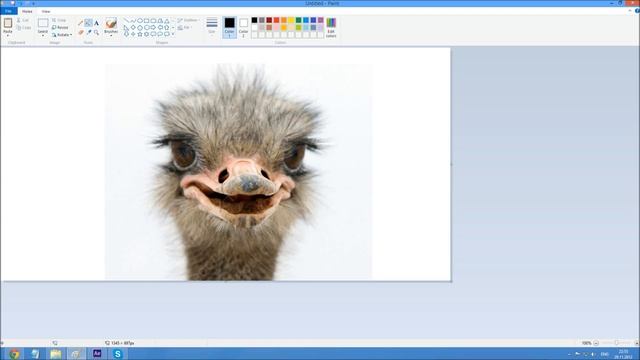
Task: Open Google Chrome from the taskbar
Action: tap(14, 354)
